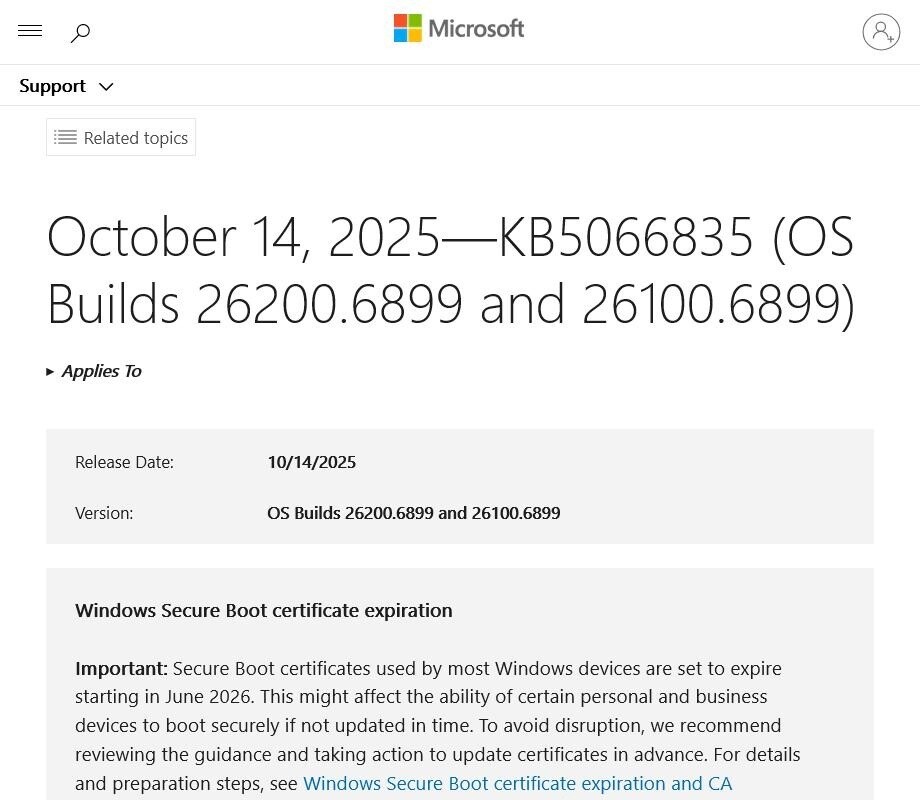Image resolution: width=920 pixels, height=800 pixels.
Task: Click the chevron beside Support
Action: click(x=106, y=87)
